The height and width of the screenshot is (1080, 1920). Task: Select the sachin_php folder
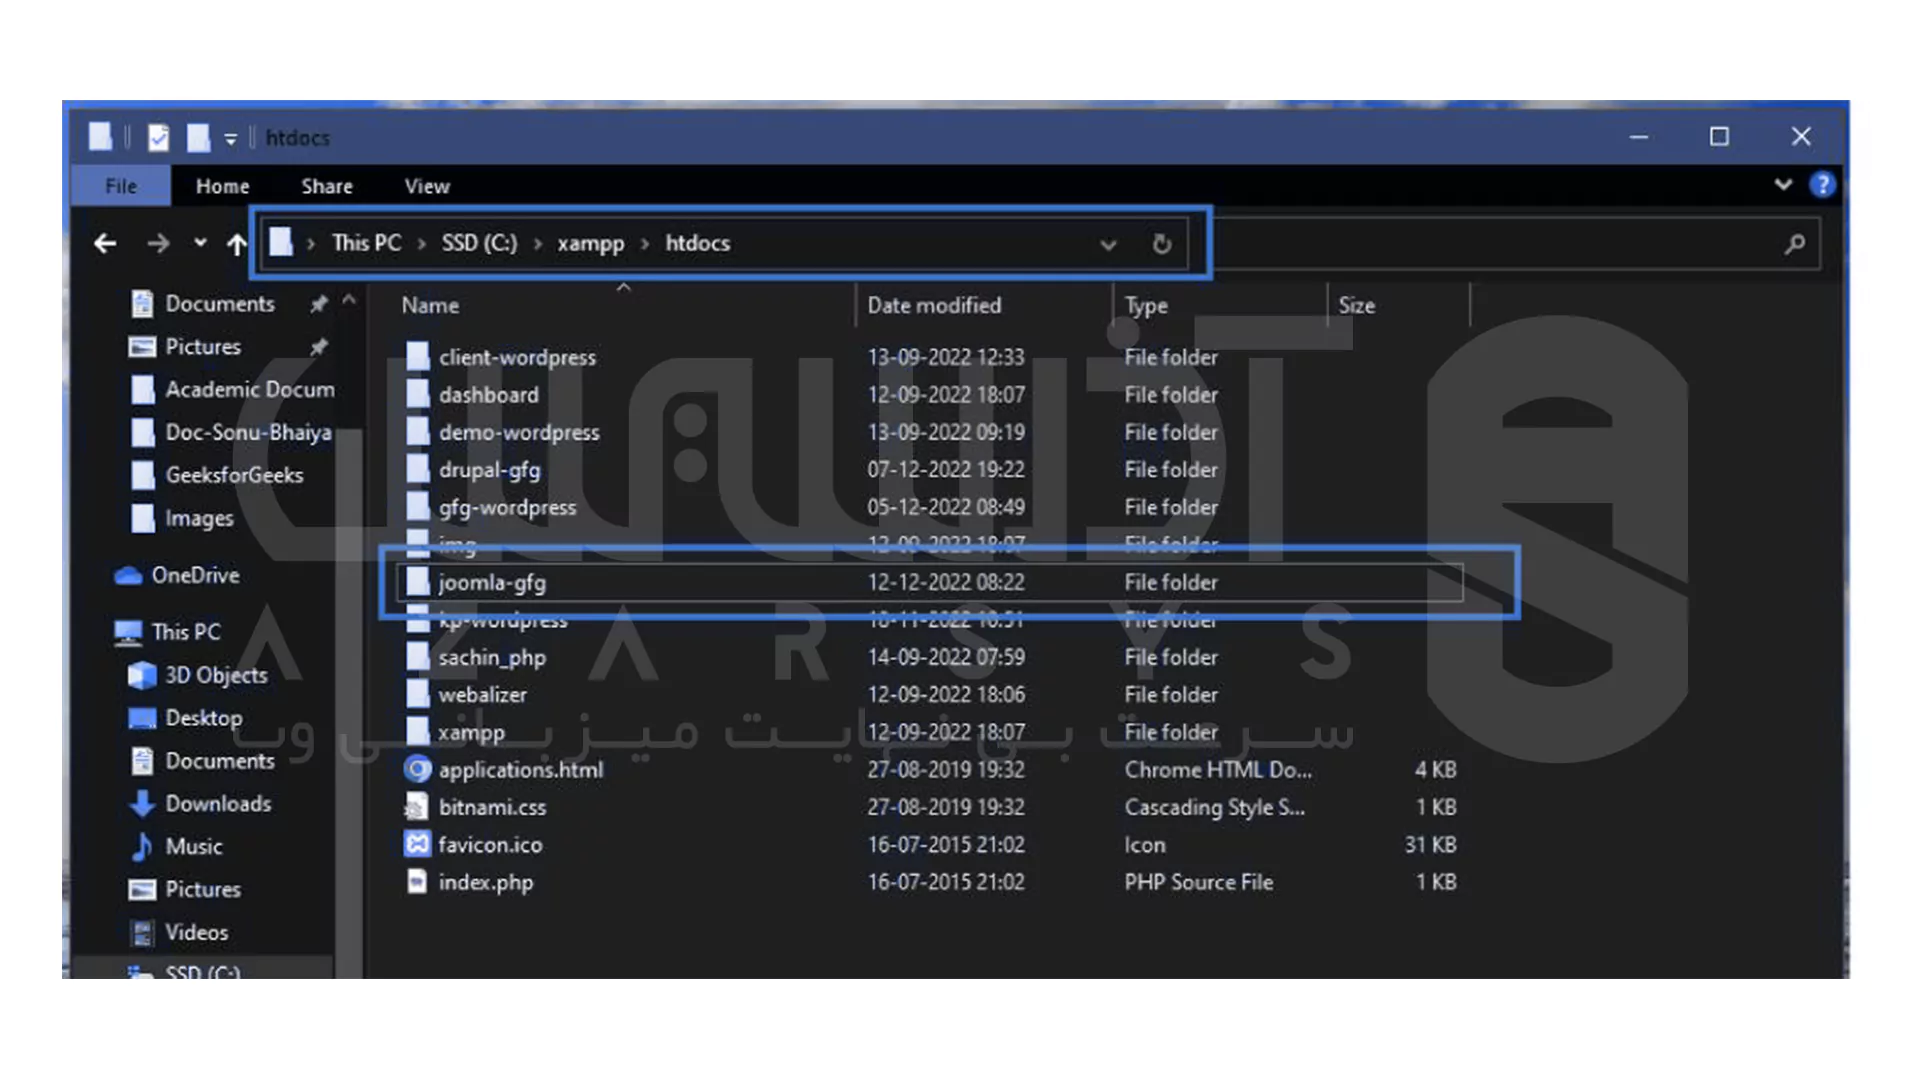[x=492, y=657]
